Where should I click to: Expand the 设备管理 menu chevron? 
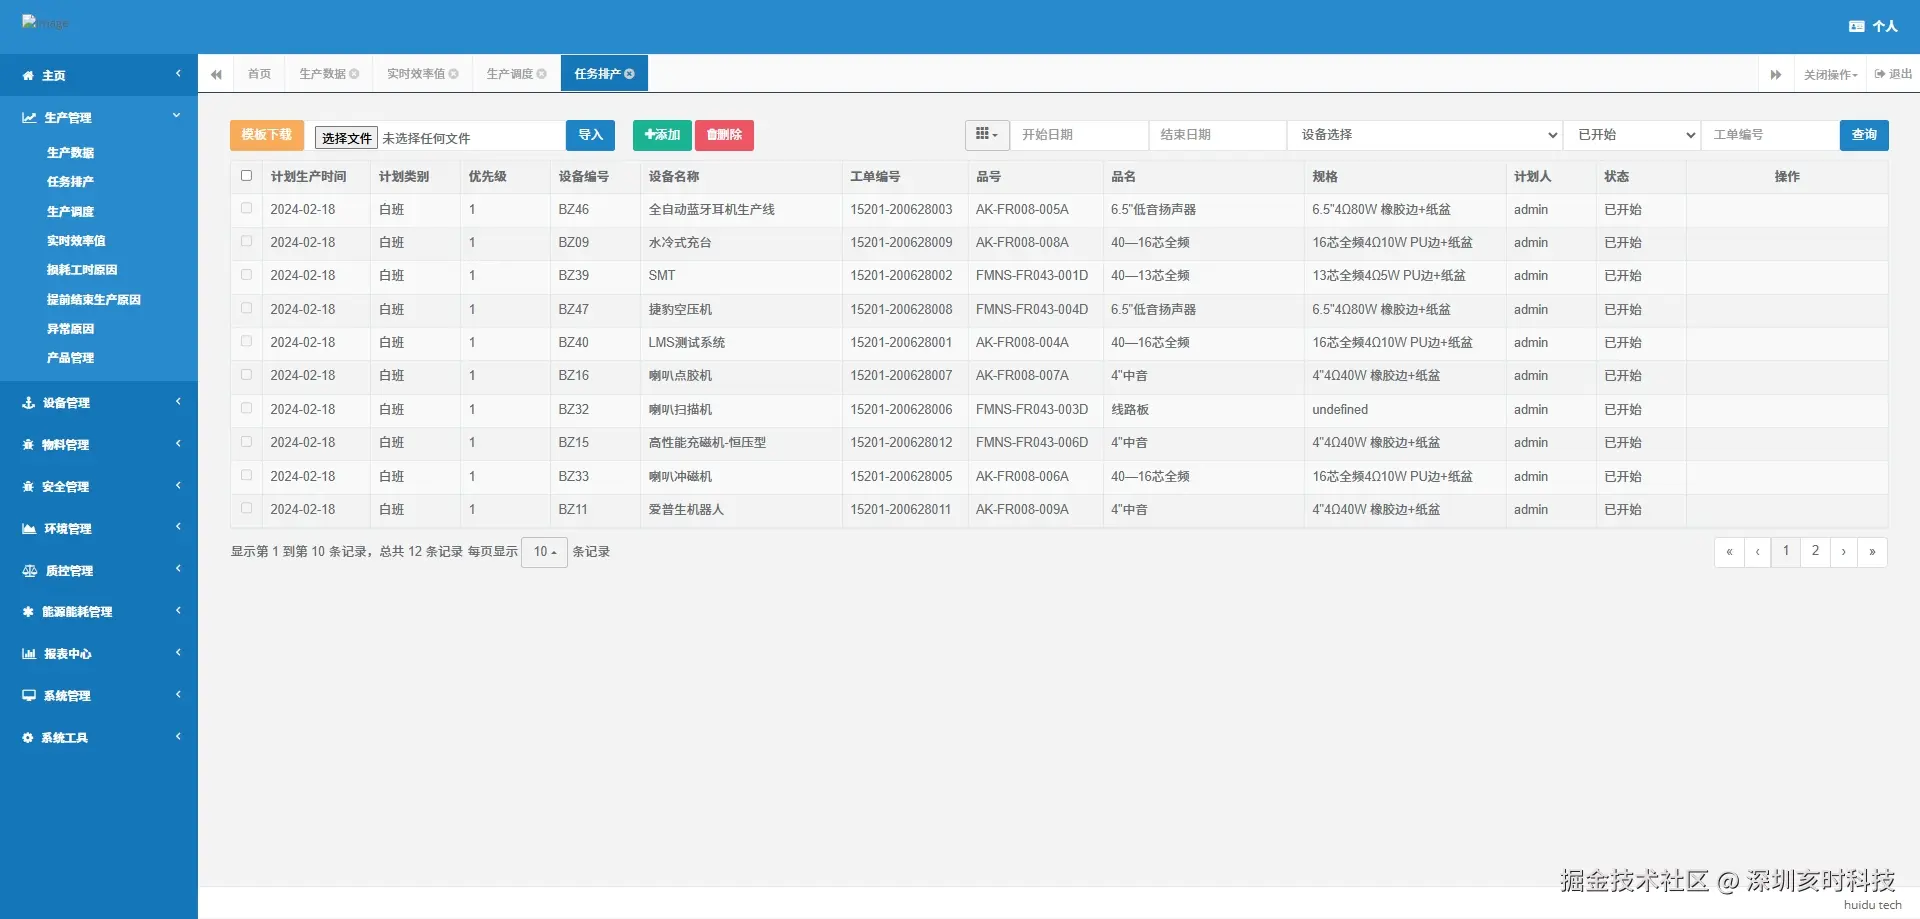pyautogui.click(x=178, y=401)
